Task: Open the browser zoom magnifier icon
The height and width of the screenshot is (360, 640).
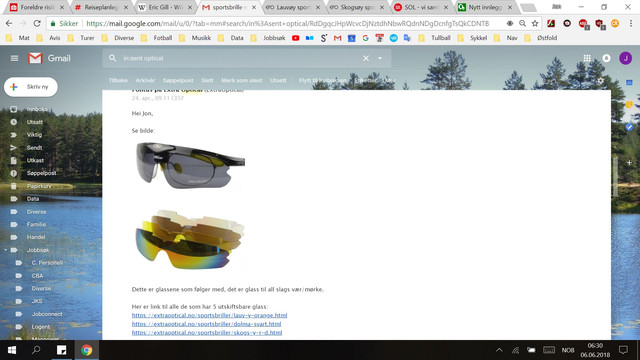Action: 522,24
